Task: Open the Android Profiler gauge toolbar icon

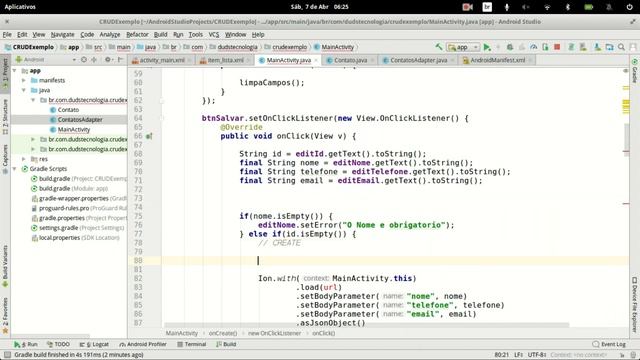Action: coord(533,47)
